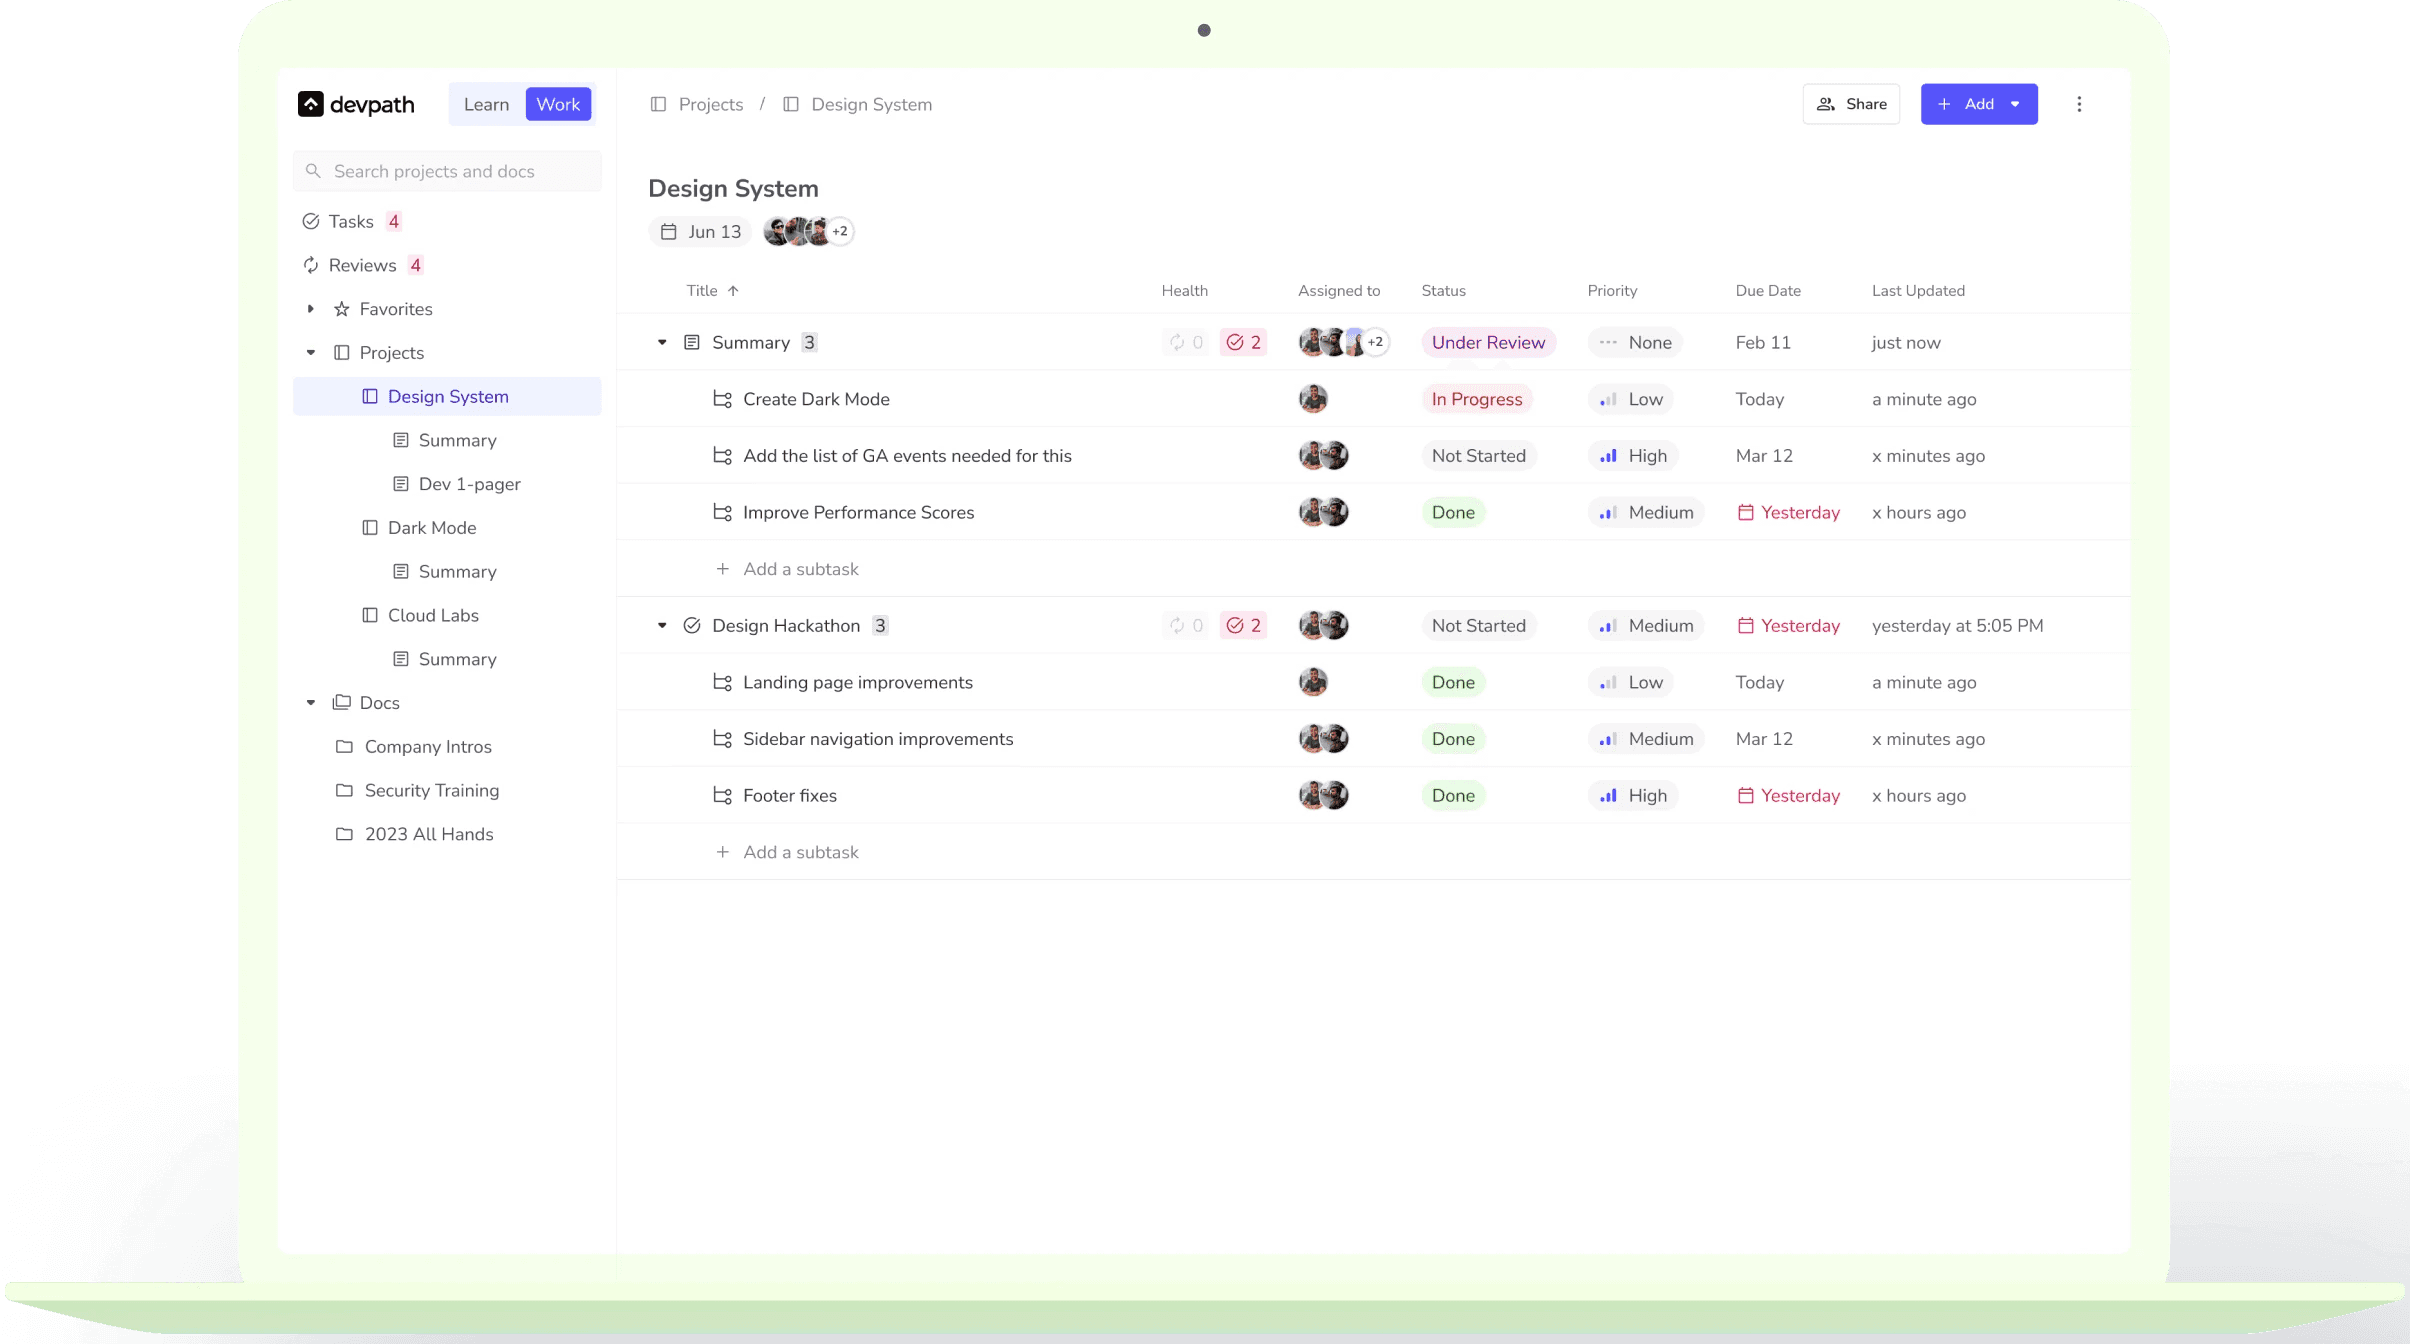The height and width of the screenshot is (1344, 2410).
Task: Open the vertical three-dot options menu
Action: (2079, 104)
